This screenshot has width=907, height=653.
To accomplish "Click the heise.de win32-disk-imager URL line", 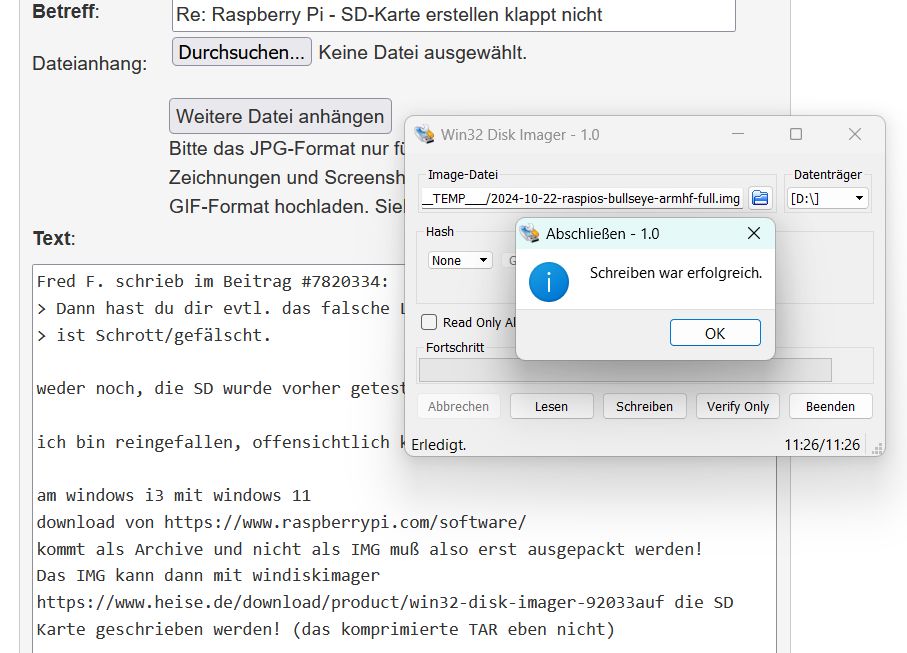I will coord(385,603).
